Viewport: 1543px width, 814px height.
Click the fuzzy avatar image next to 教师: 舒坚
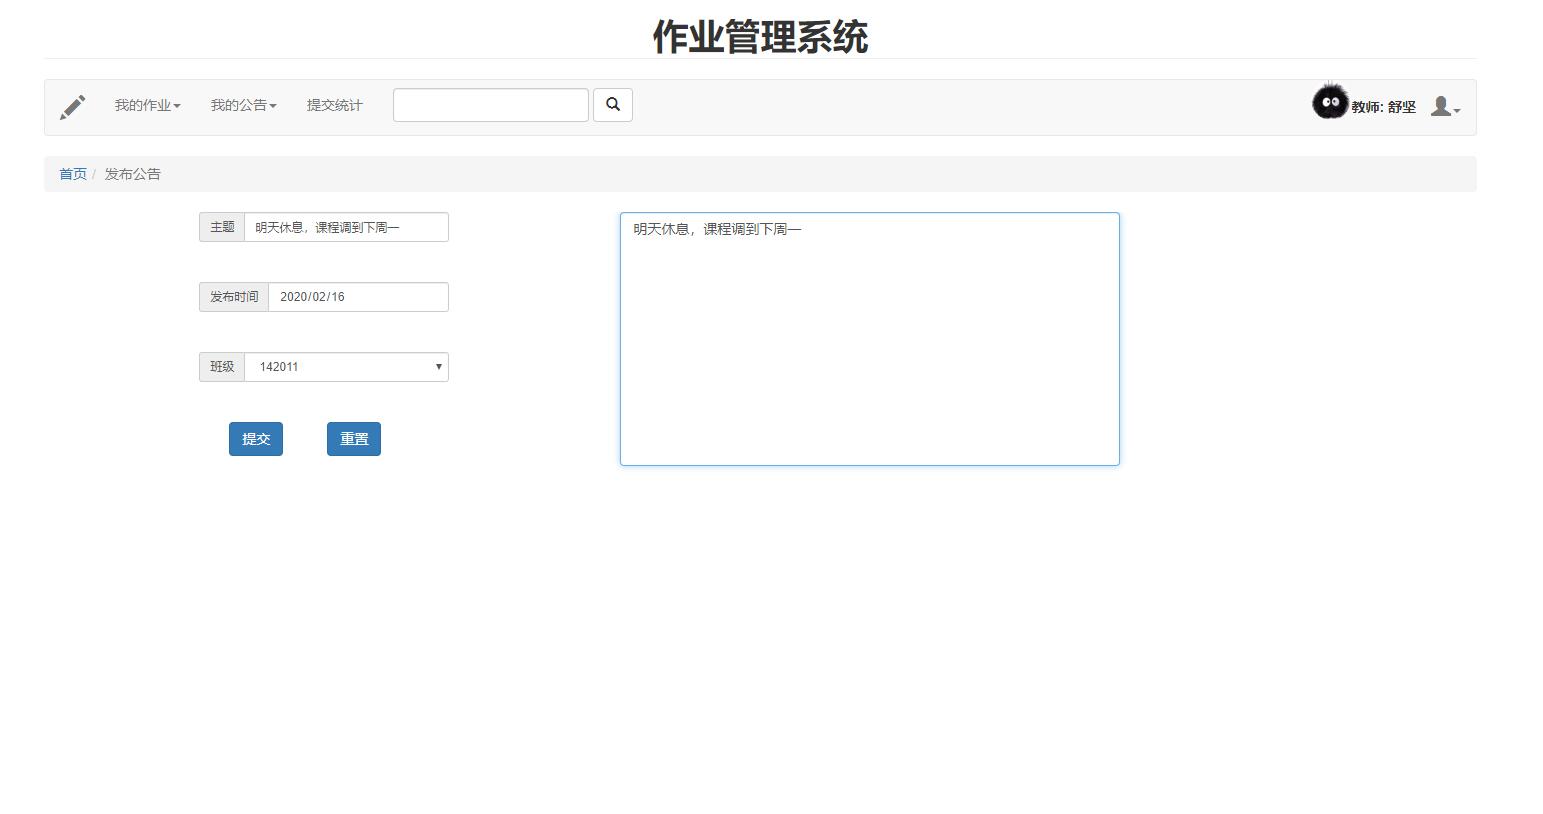pos(1330,102)
